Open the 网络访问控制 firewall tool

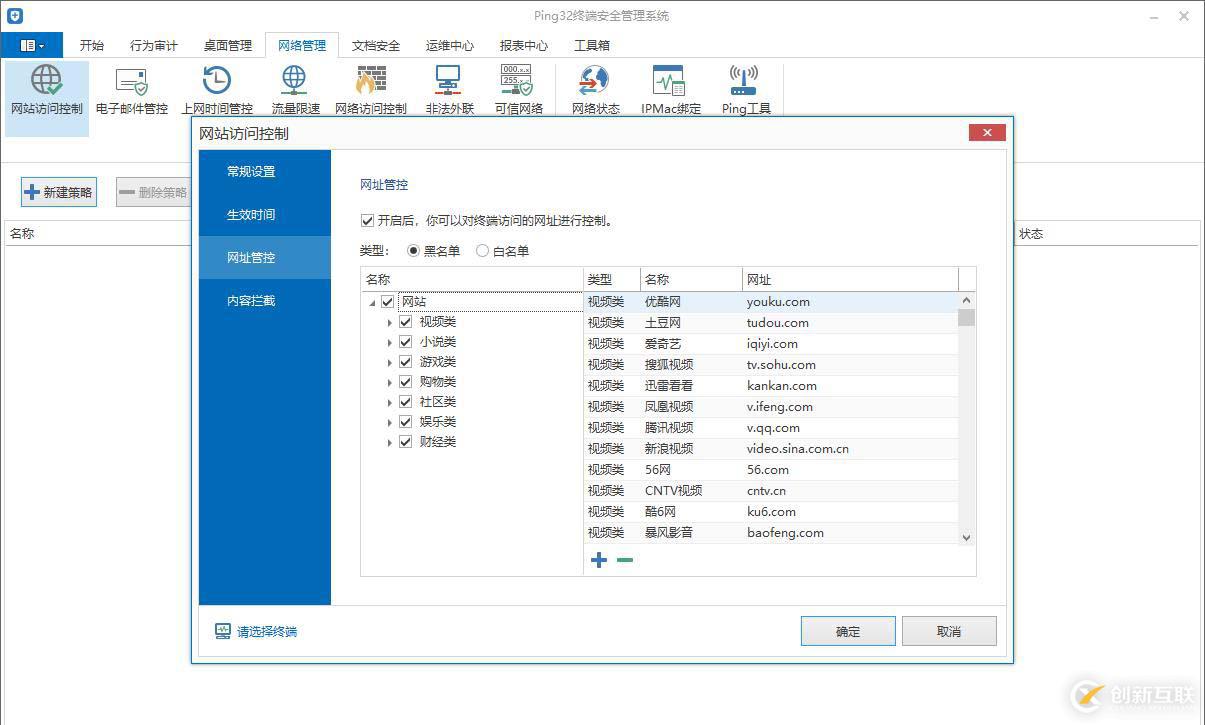[371, 91]
